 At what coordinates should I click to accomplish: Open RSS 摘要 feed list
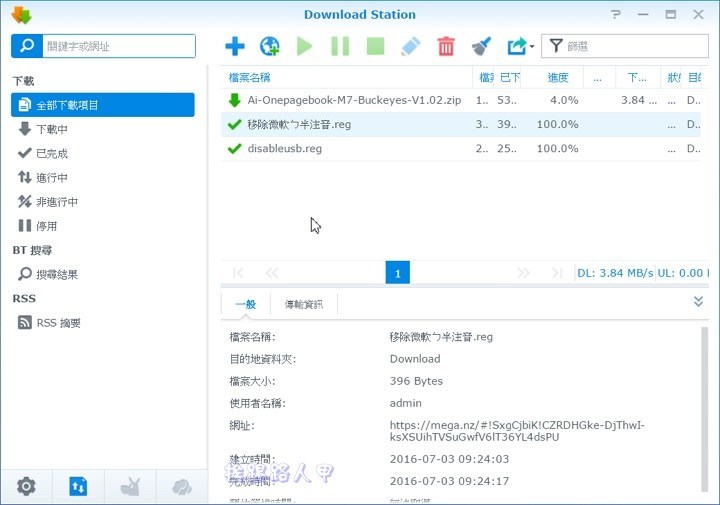pyautogui.click(x=103, y=323)
